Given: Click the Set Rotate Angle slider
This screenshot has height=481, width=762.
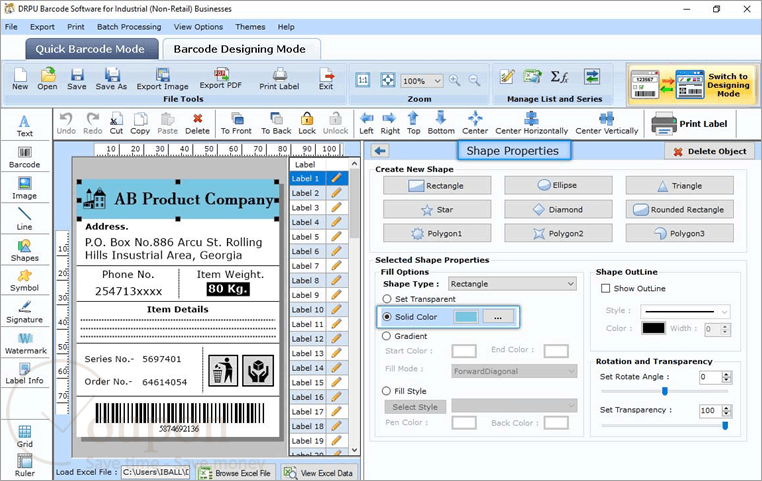Looking at the screenshot, I should coord(665,391).
